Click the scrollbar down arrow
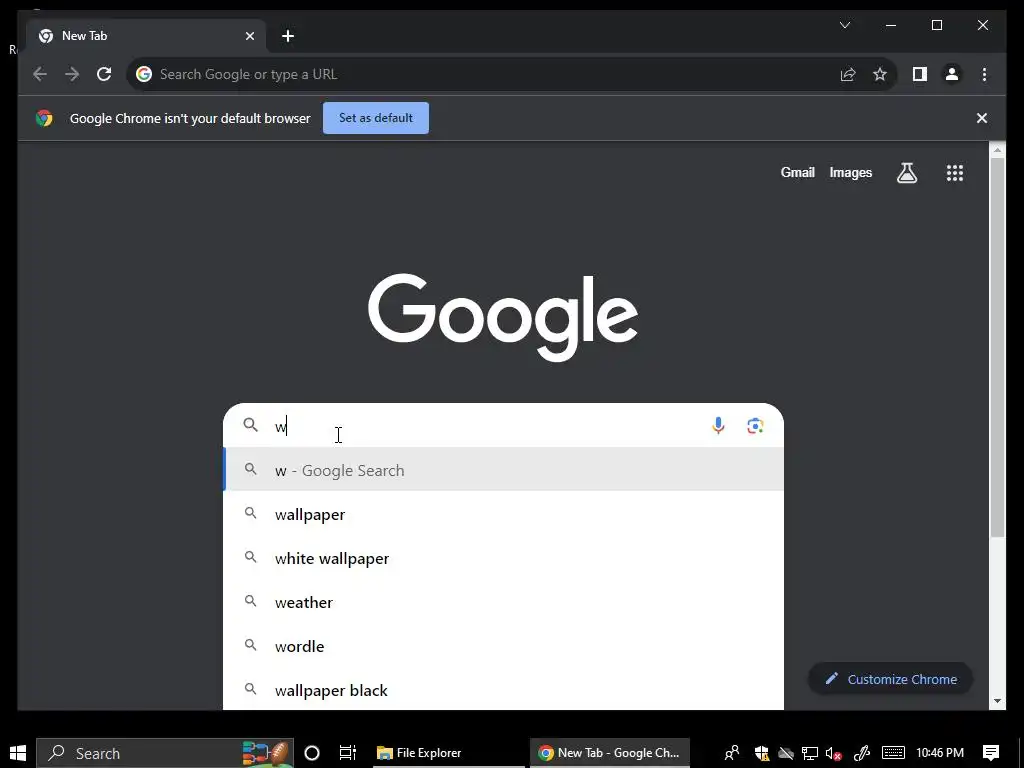 (997, 701)
